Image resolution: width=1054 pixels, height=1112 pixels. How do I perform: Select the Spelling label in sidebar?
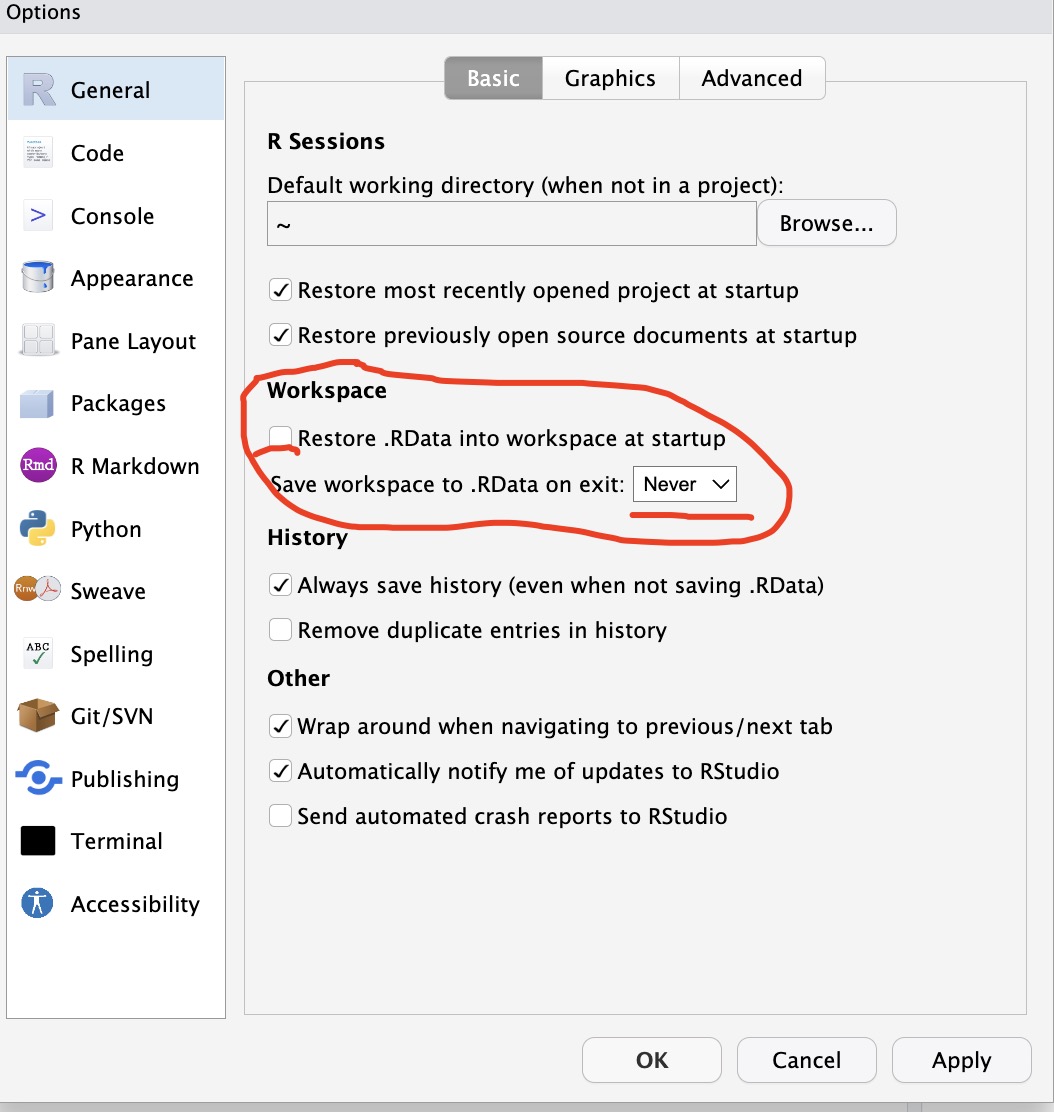tap(111, 655)
